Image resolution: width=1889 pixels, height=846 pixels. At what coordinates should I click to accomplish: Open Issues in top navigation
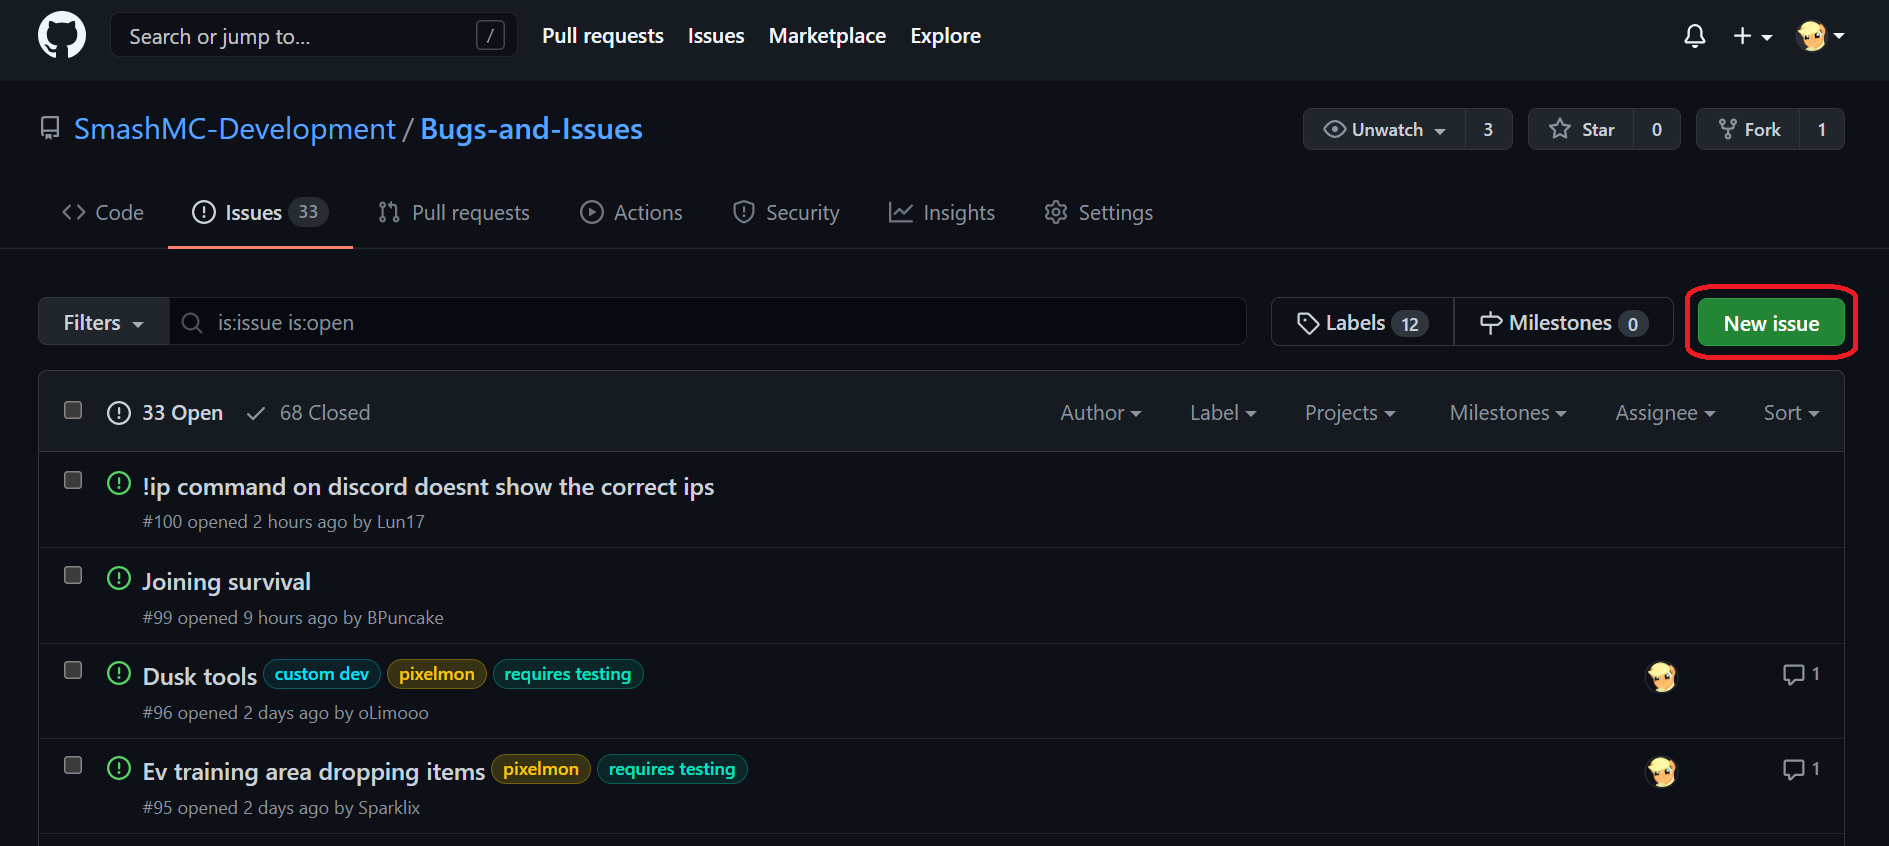716,36
